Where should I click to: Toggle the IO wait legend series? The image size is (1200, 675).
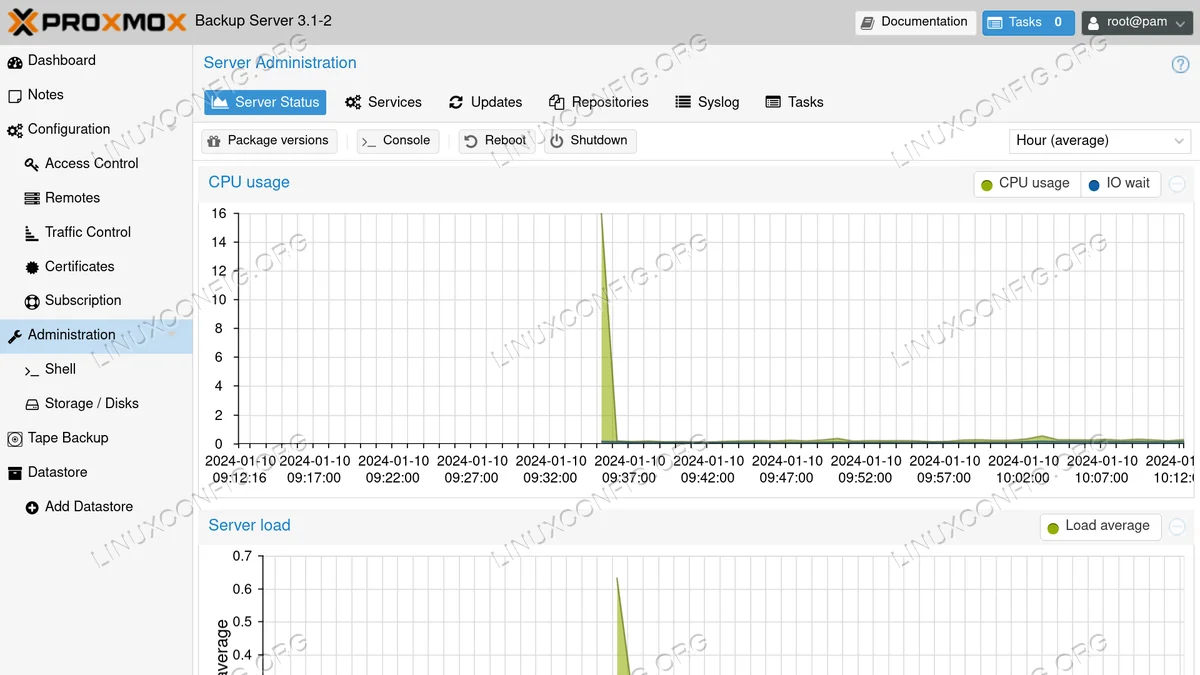click(x=1120, y=183)
